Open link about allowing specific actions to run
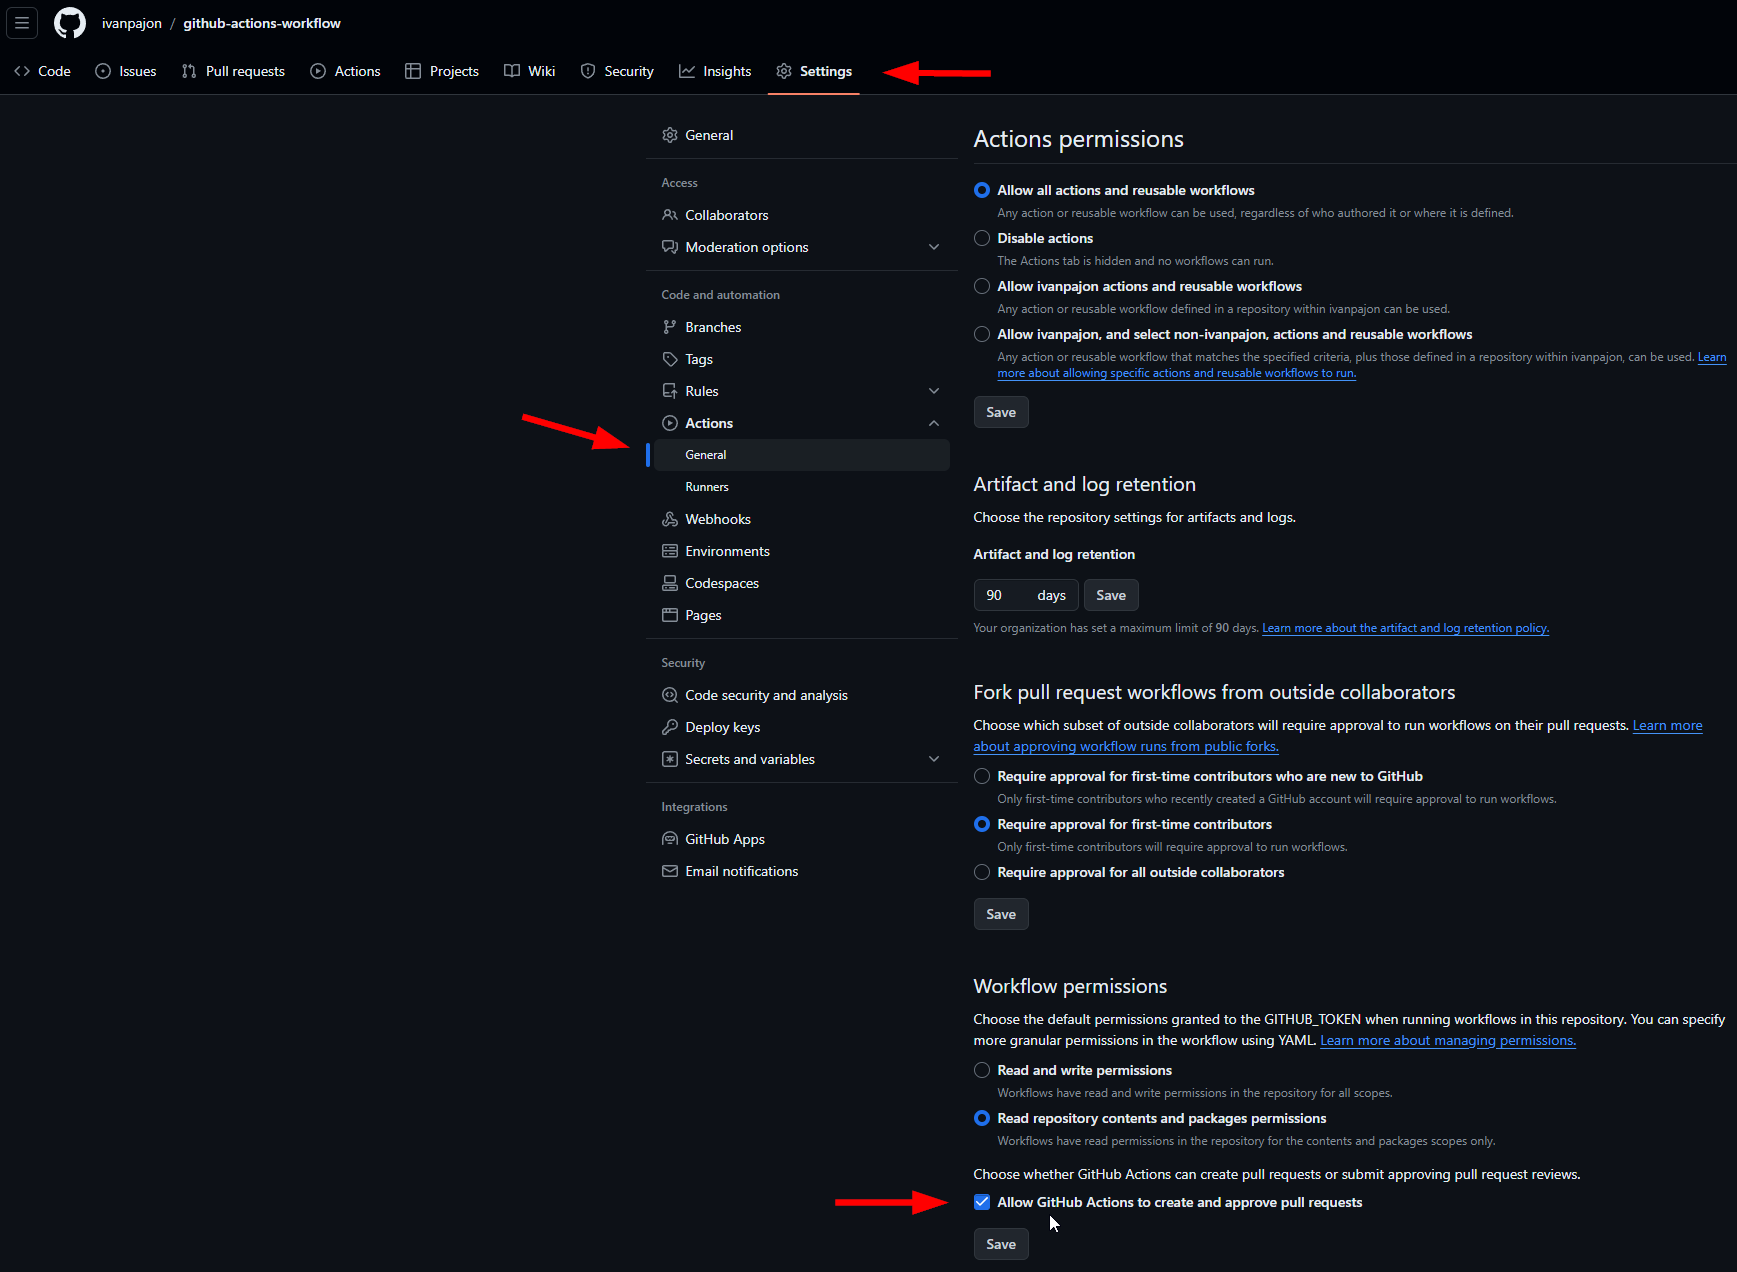 point(1177,373)
